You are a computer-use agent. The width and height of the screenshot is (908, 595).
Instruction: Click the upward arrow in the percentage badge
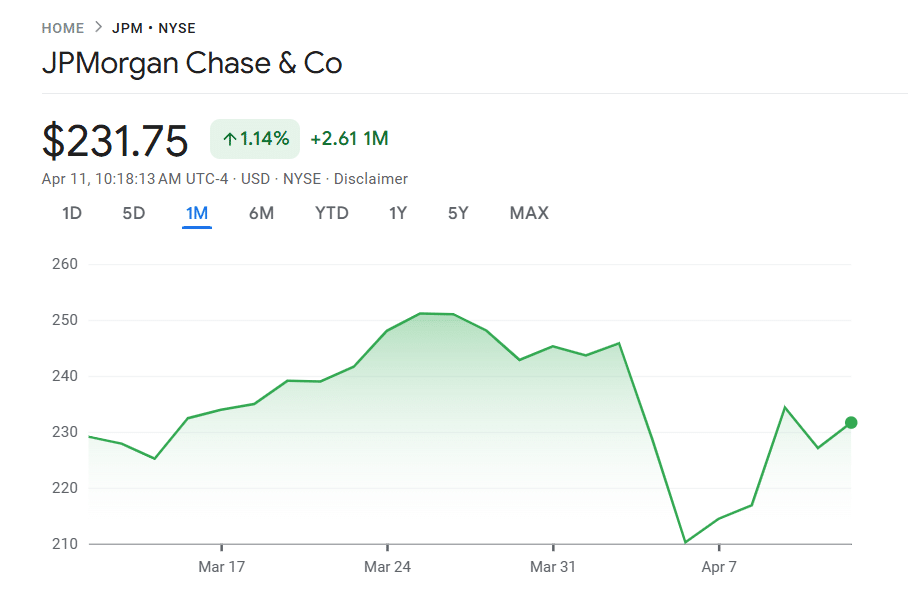(x=226, y=139)
